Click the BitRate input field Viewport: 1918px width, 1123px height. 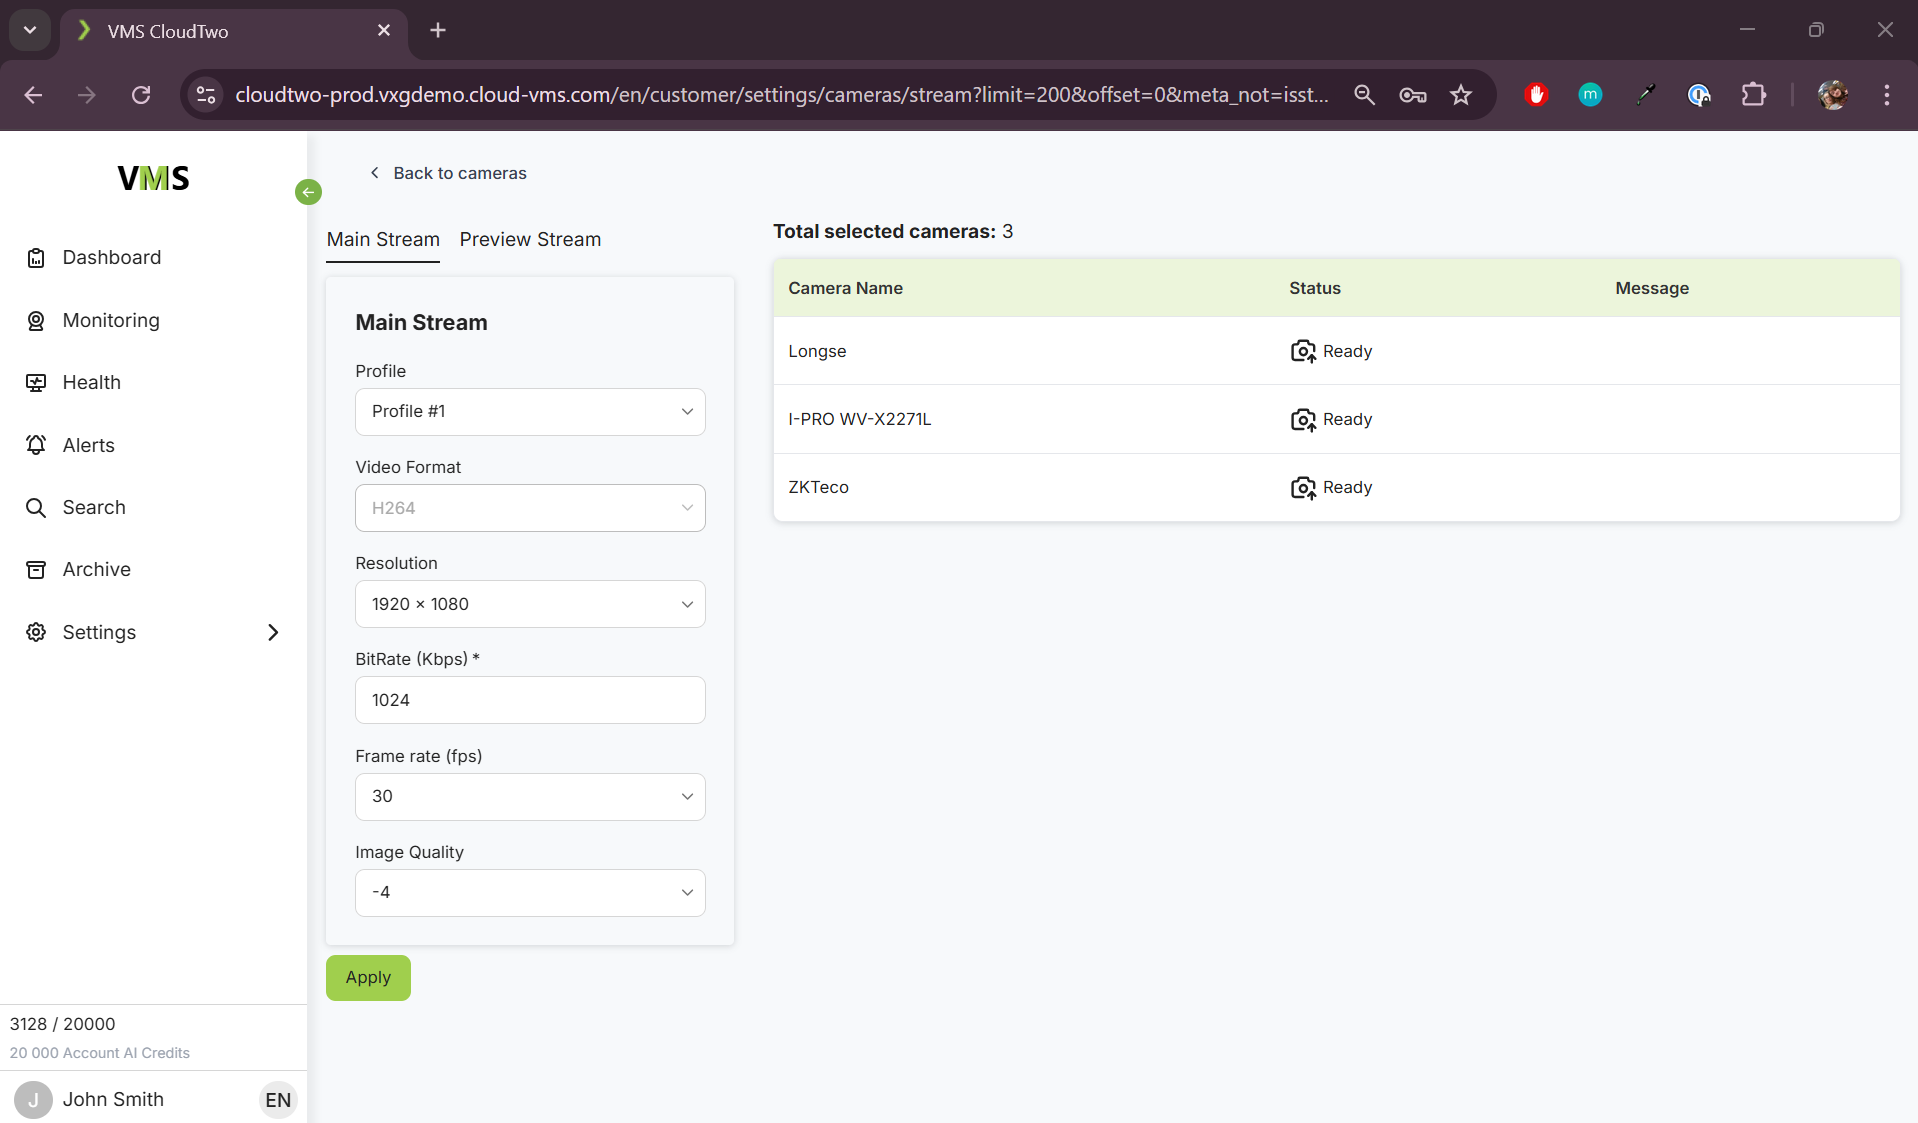pyautogui.click(x=530, y=700)
